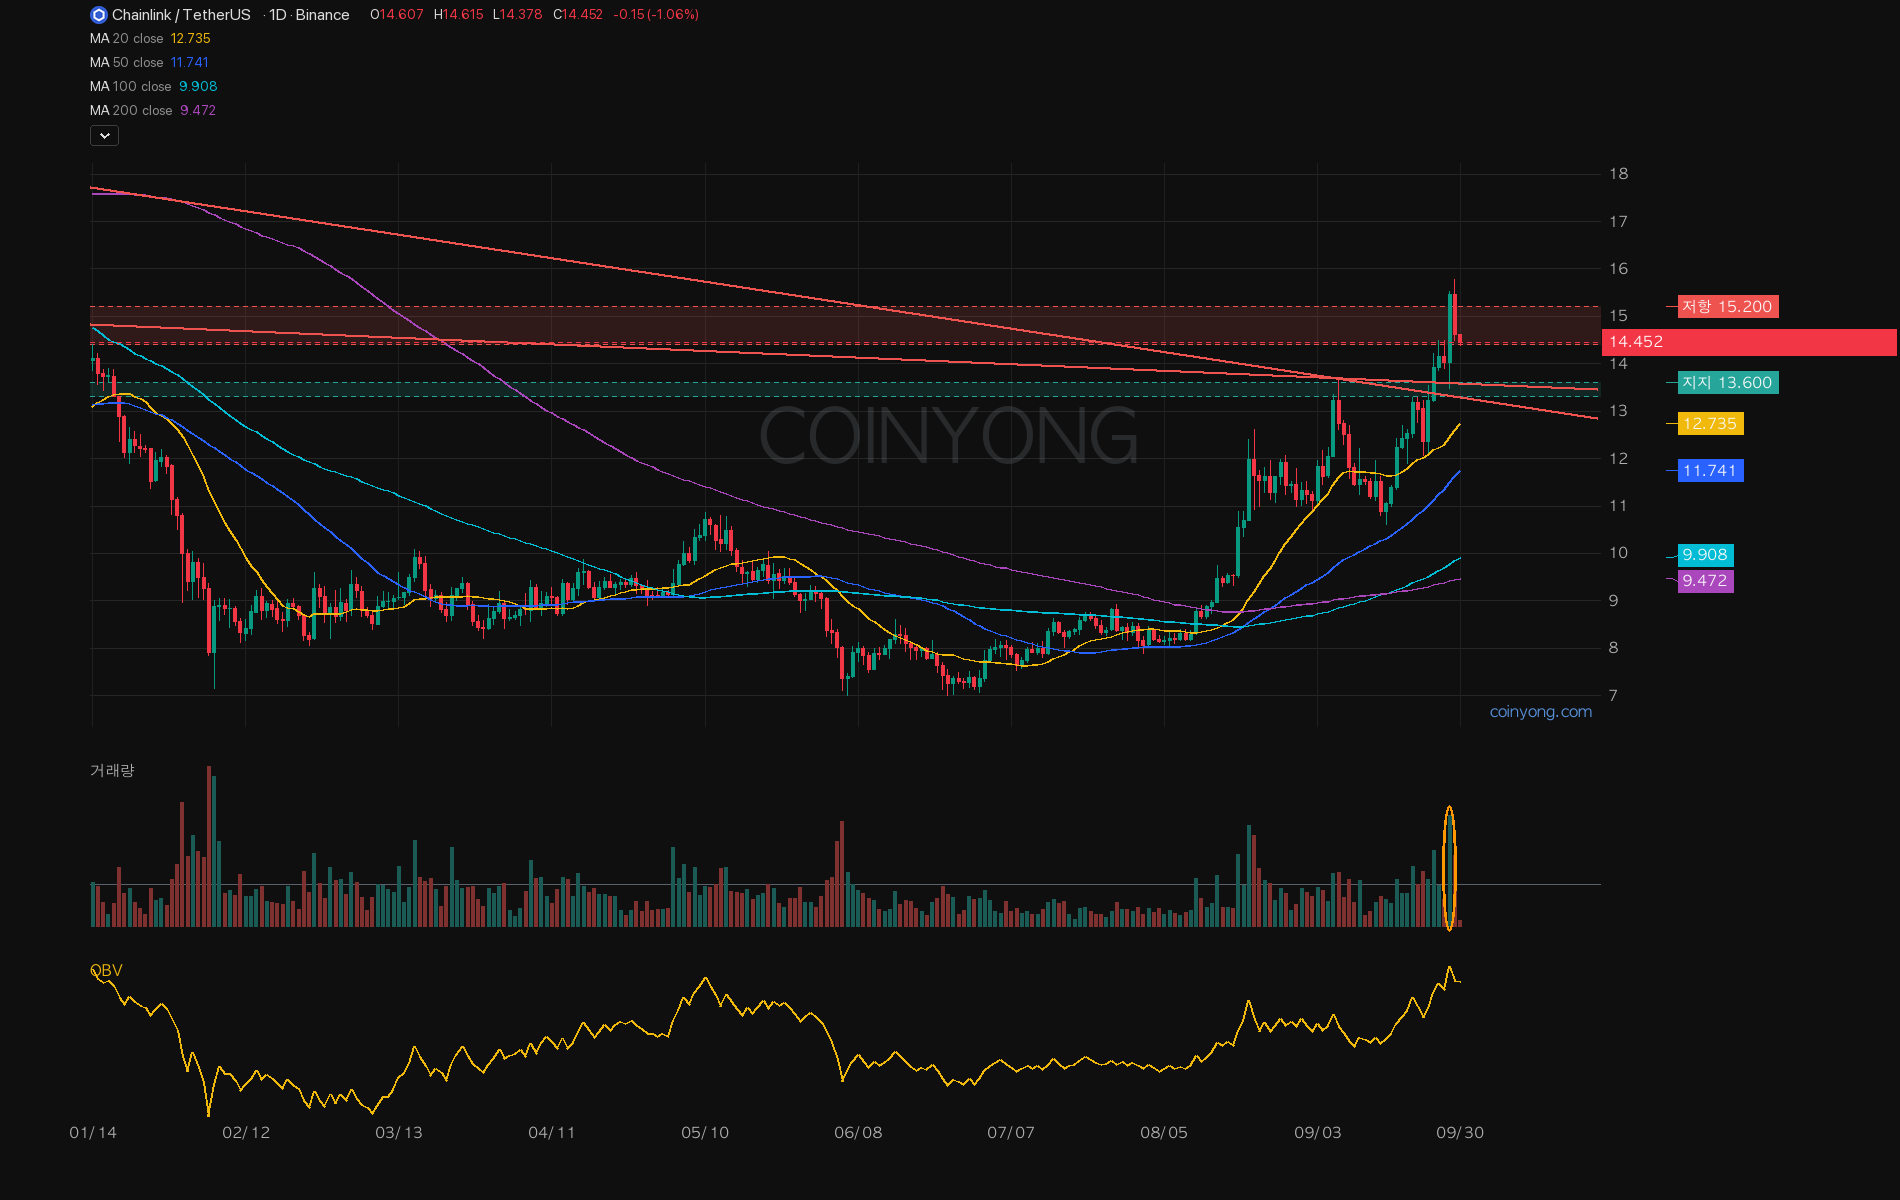
Task: Click the 저항 15.200 resistance label
Action: 1728,307
